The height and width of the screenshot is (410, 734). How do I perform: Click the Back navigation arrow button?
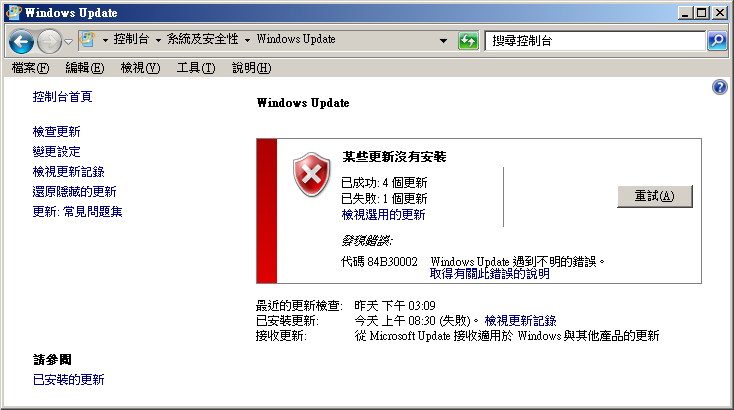[x=21, y=42]
